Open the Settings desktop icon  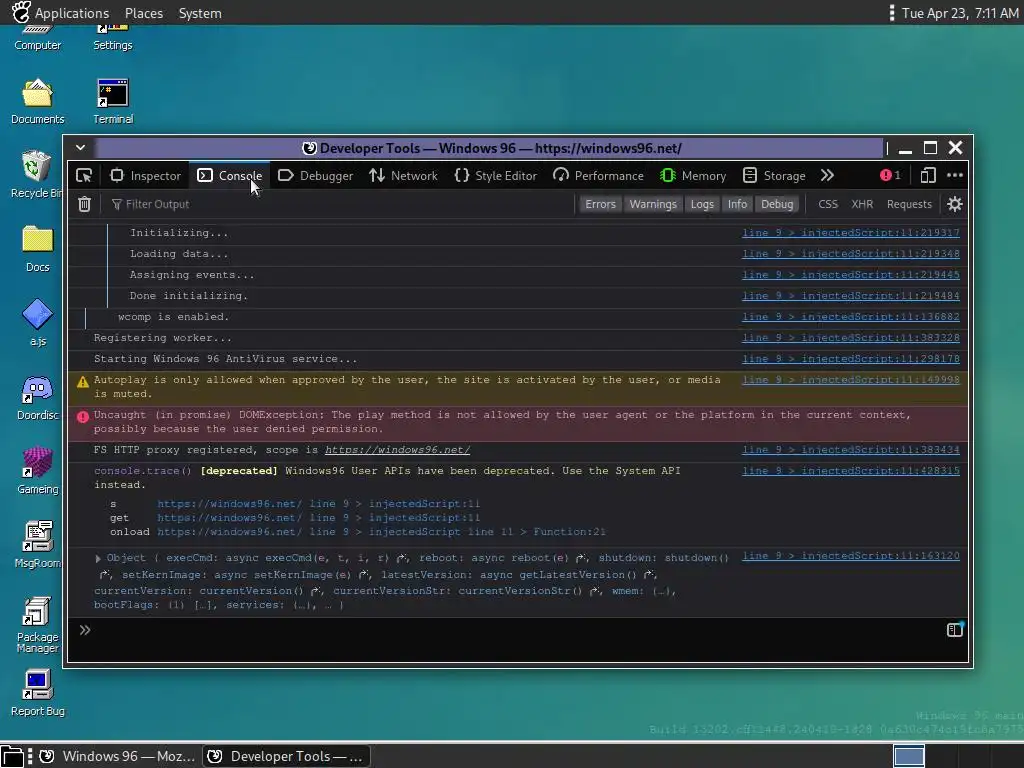coord(112,37)
